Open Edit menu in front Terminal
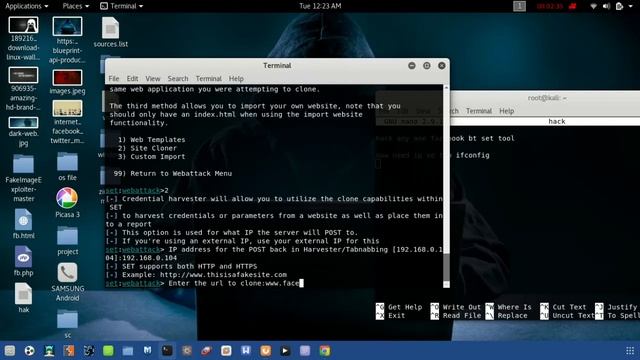Viewport: 640px width, 360px height. tap(132, 78)
